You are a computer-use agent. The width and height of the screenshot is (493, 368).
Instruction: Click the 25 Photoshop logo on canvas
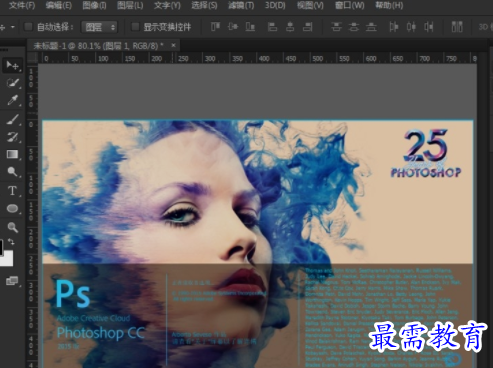click(426, 154)
